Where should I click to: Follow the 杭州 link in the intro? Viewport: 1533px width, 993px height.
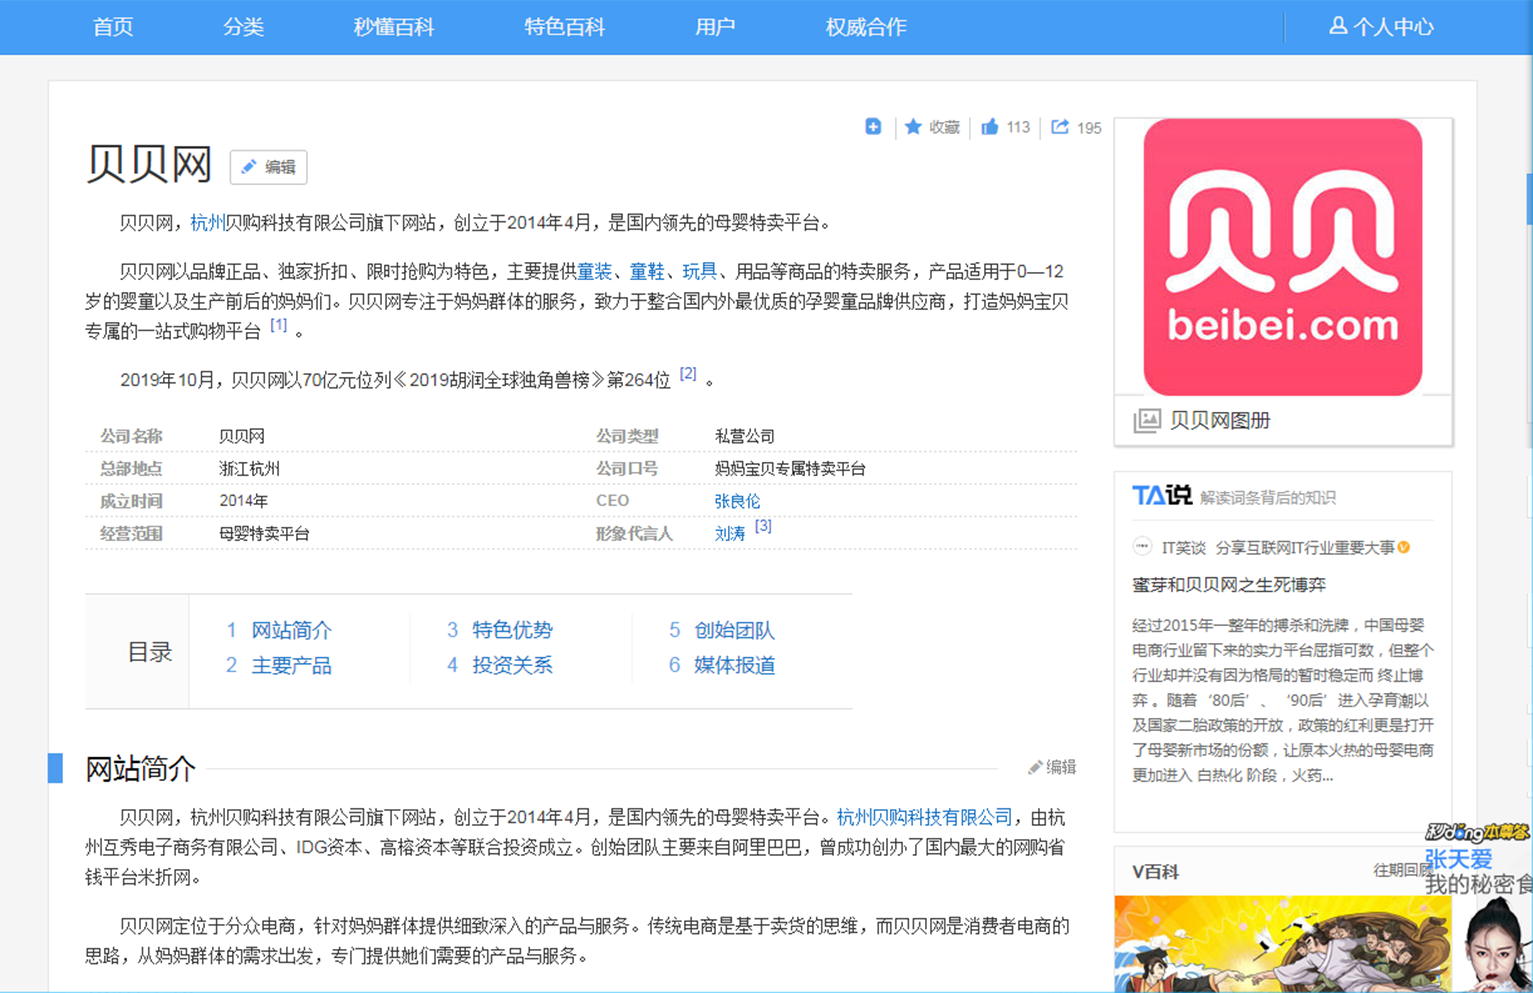pyautogui.click(x=207, y=223)
